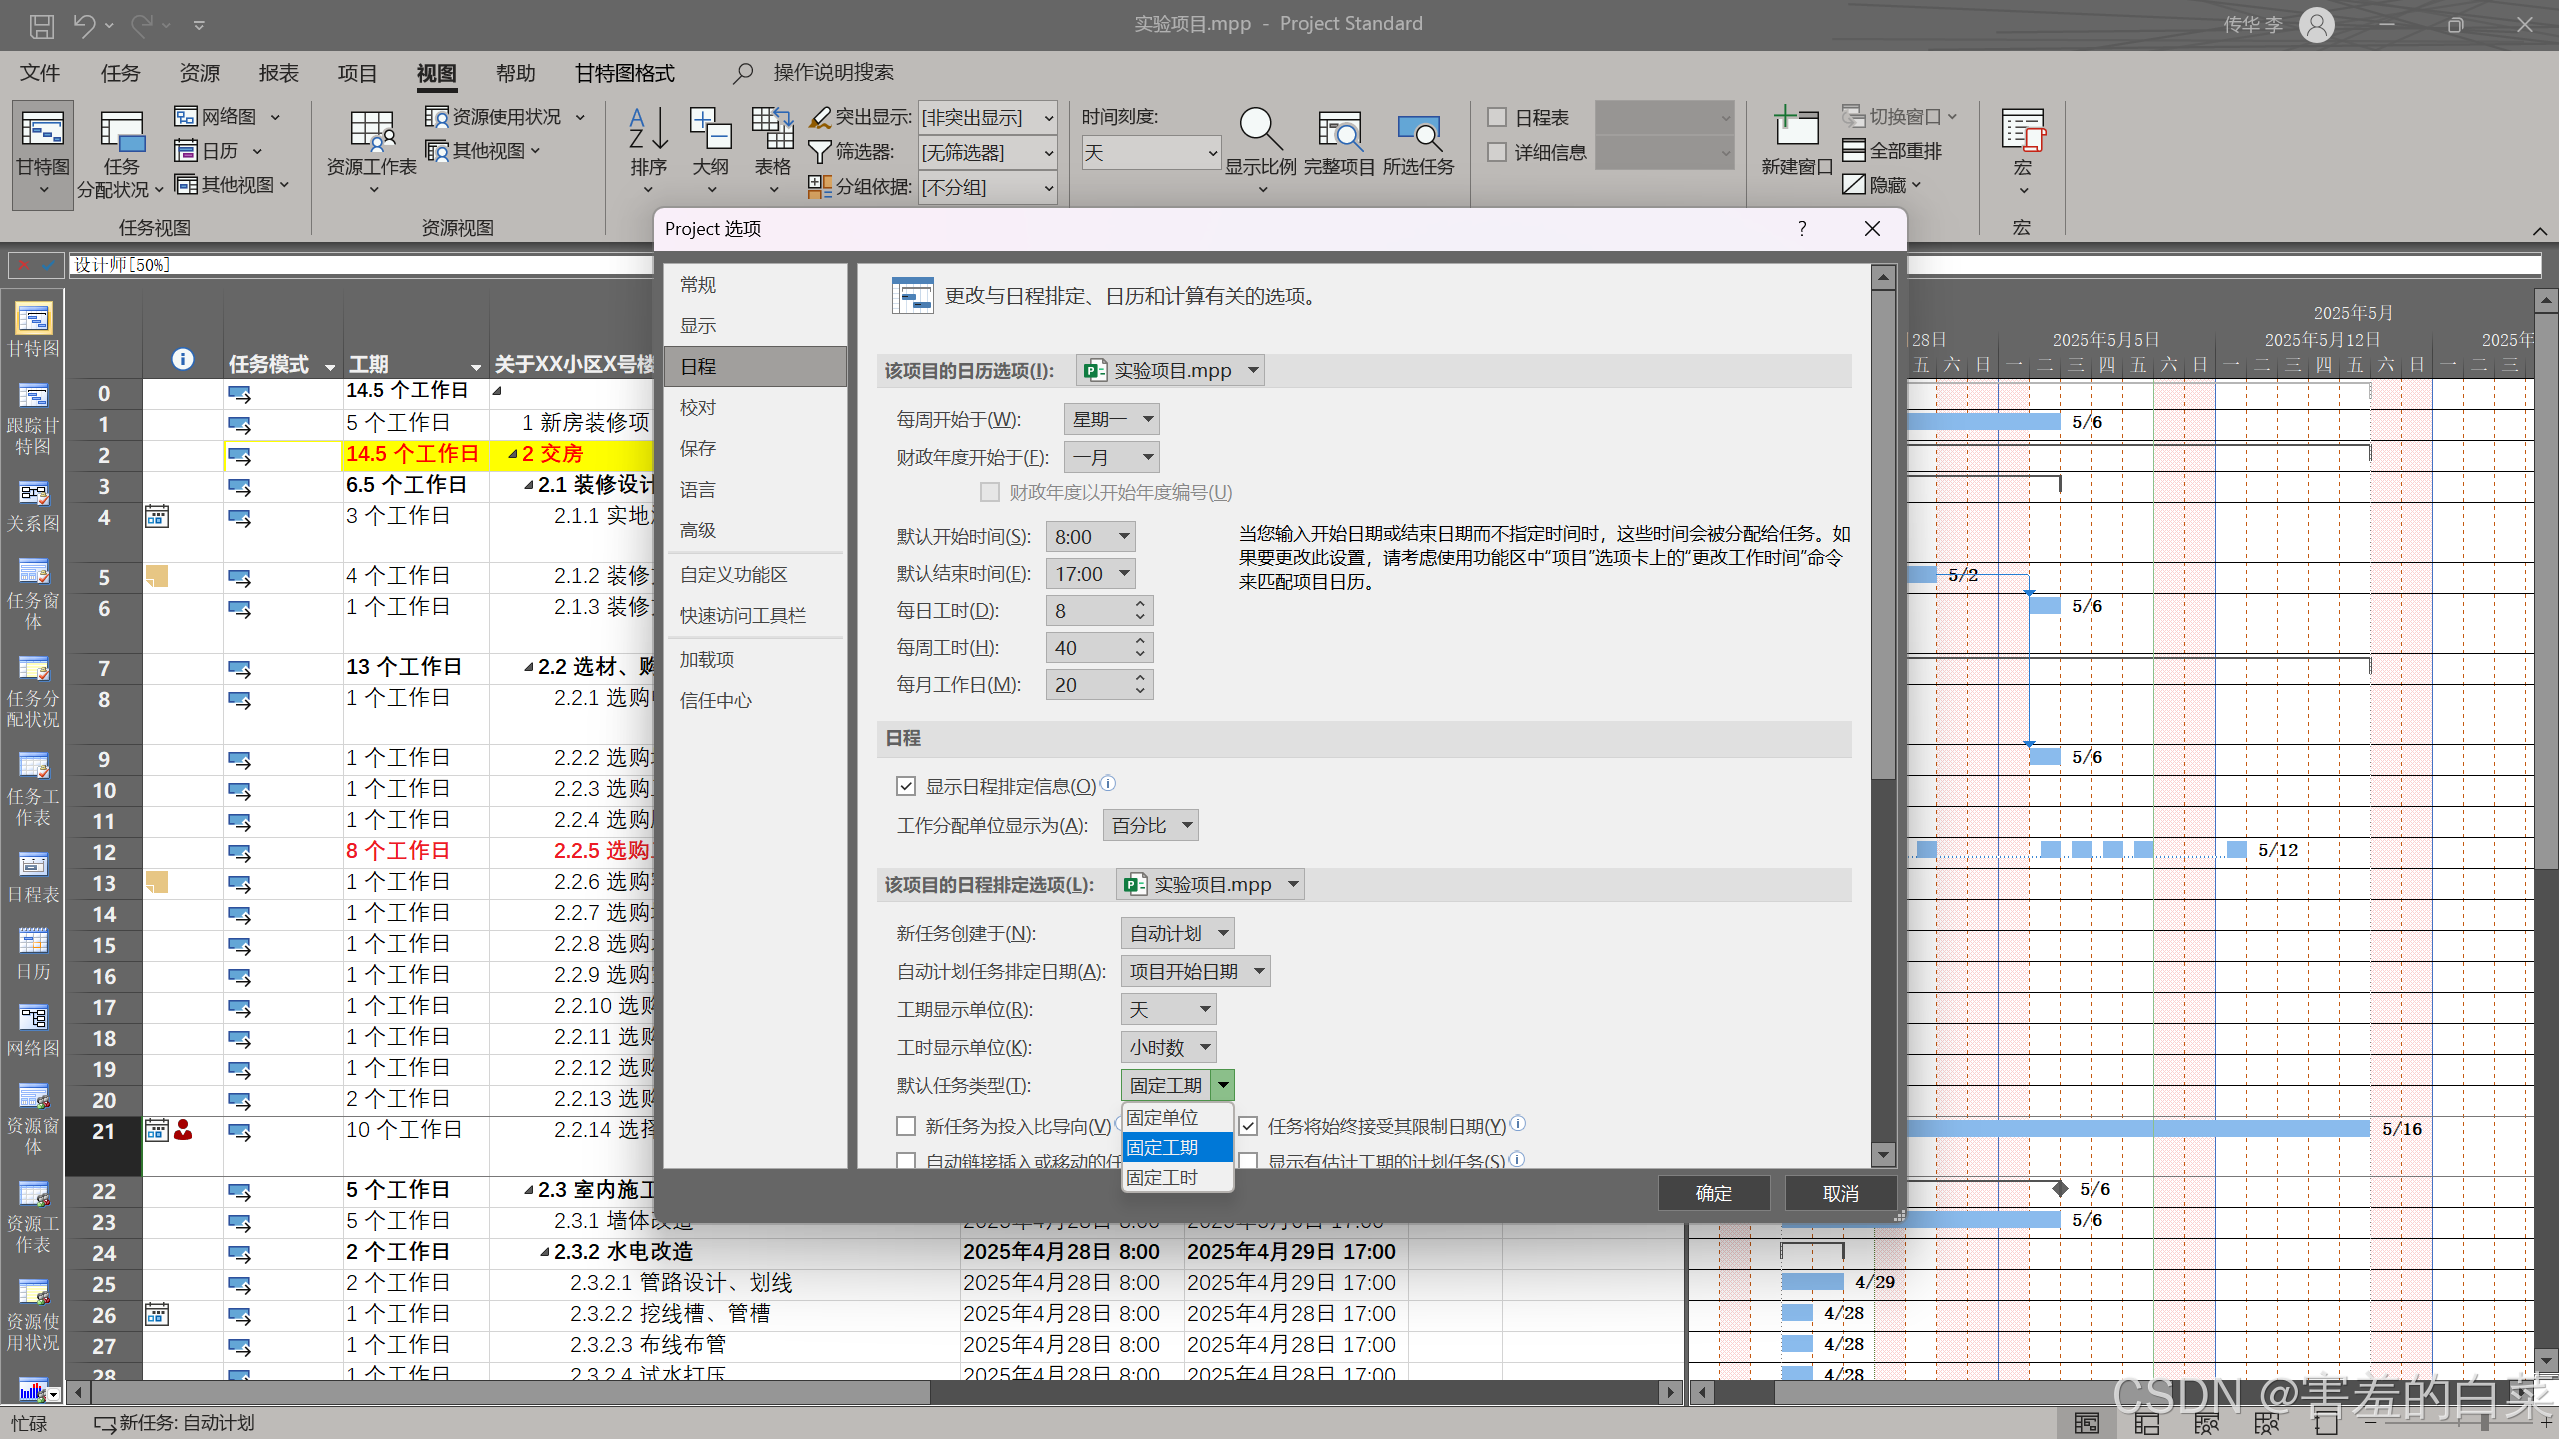Open 每周开始于 dropdown
Viewport: 2559px width, 1439px height.
[1111, 419]
